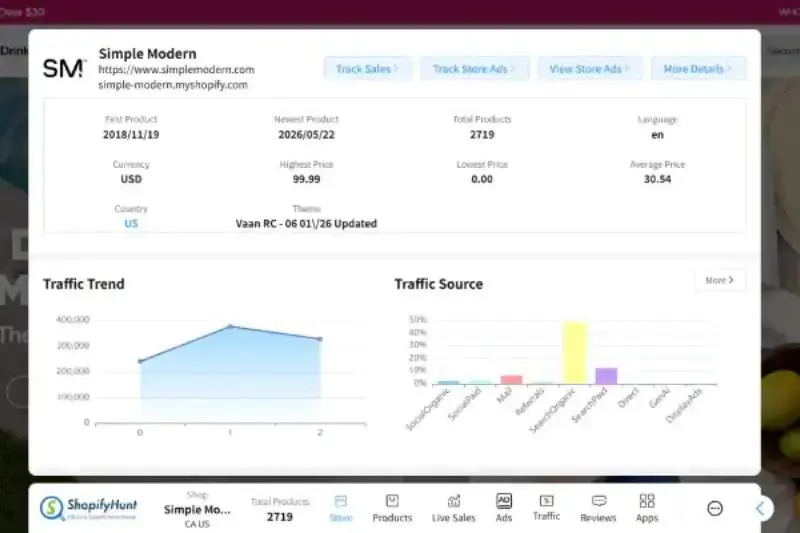Image resolution: width=800 pixels, height=533 pixels.
Task: Collapse the panel with left chevron arrow
Action: pos(760,508)
